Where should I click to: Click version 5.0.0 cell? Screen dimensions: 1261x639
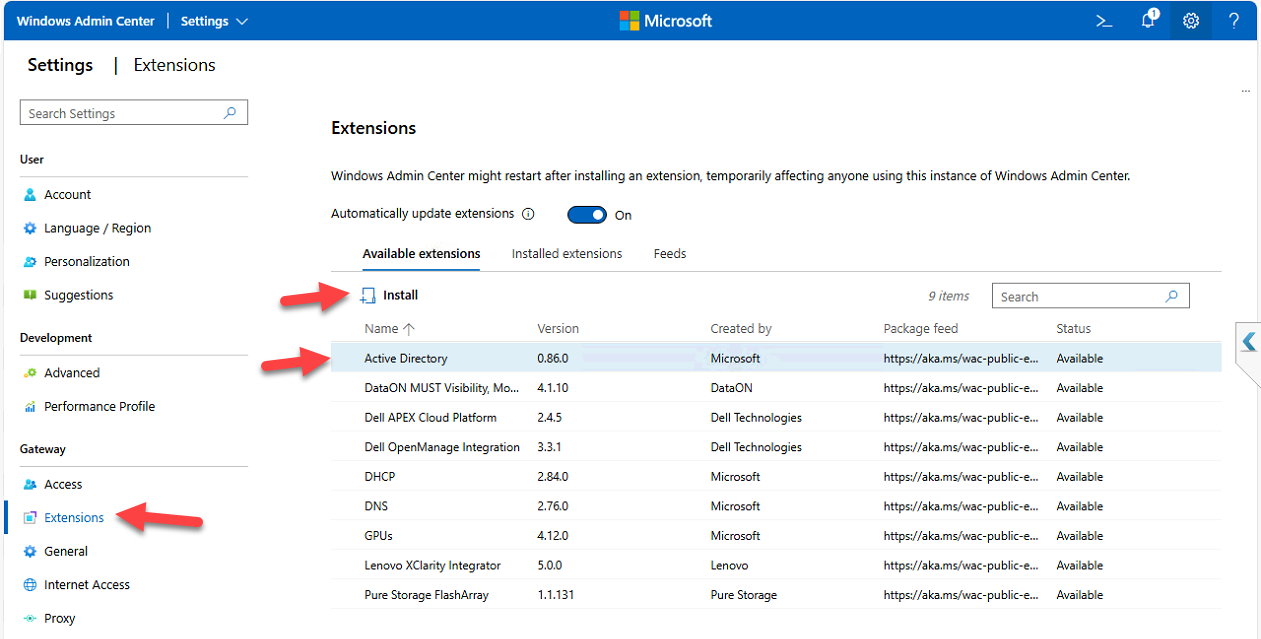[x=550, y=566]
